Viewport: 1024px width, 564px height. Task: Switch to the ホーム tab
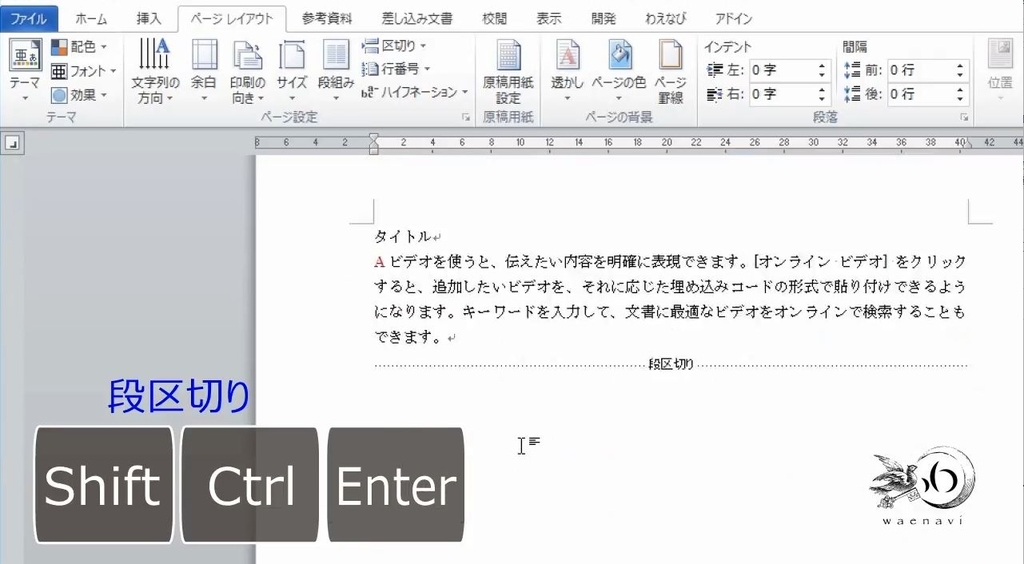point(91,18)
